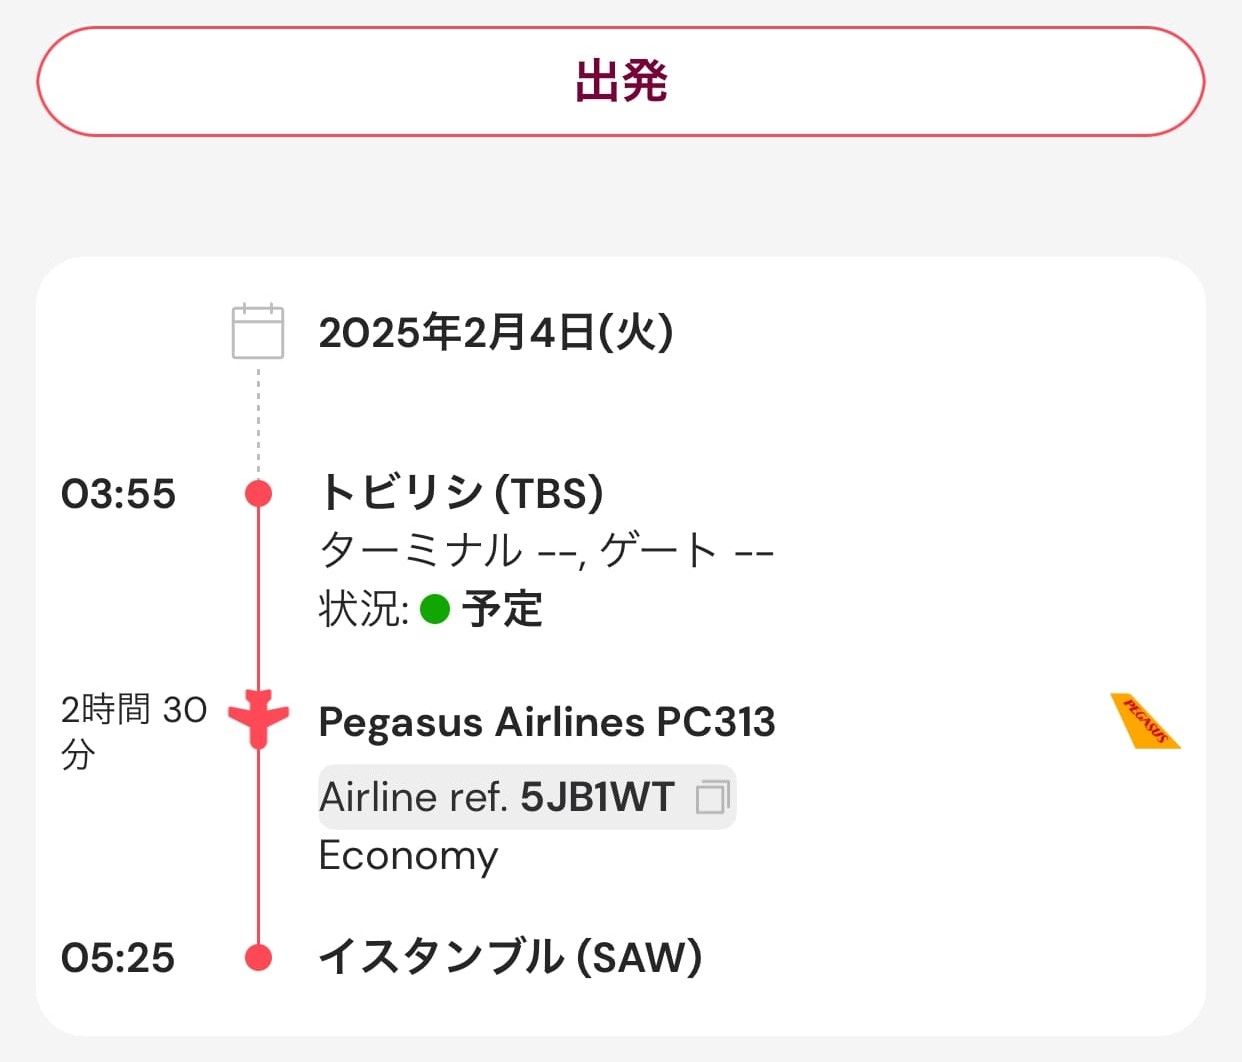Select the Istanbul arrival timeline dot

coord(258,957)
